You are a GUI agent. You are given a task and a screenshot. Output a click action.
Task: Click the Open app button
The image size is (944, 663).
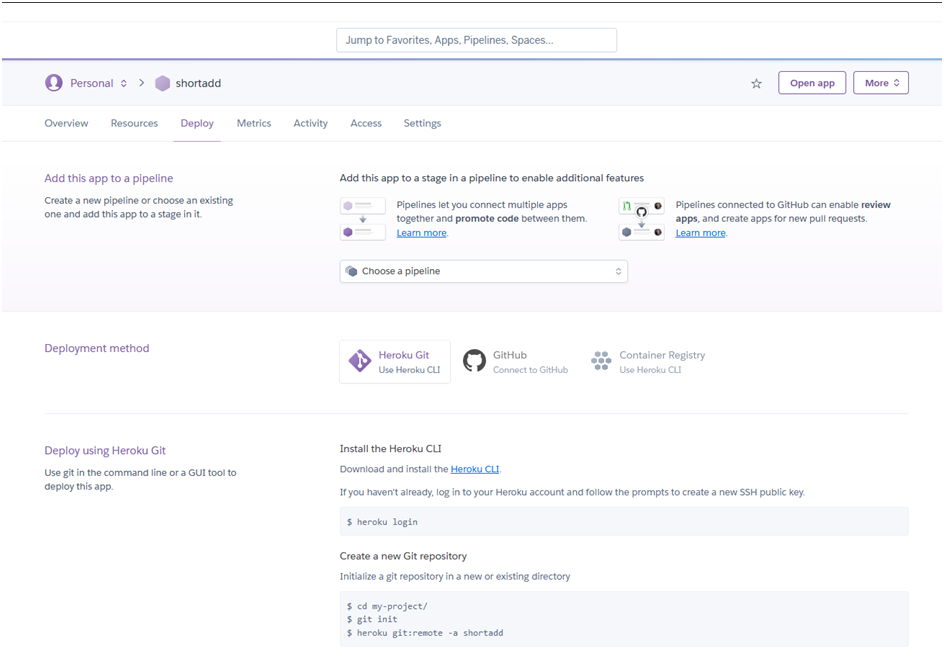coord(812,83)
